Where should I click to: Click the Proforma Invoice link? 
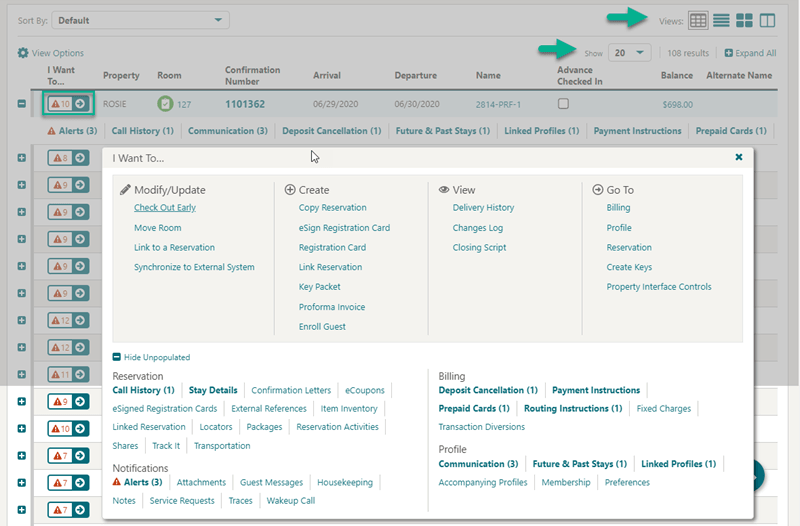click(x=332, y=307)
